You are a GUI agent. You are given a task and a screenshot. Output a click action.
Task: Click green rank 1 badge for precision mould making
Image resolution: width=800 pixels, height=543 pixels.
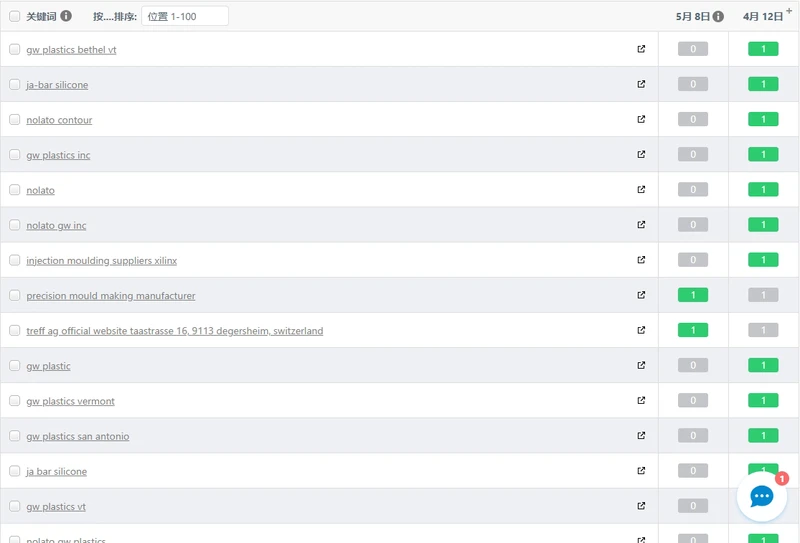point(693,295)
